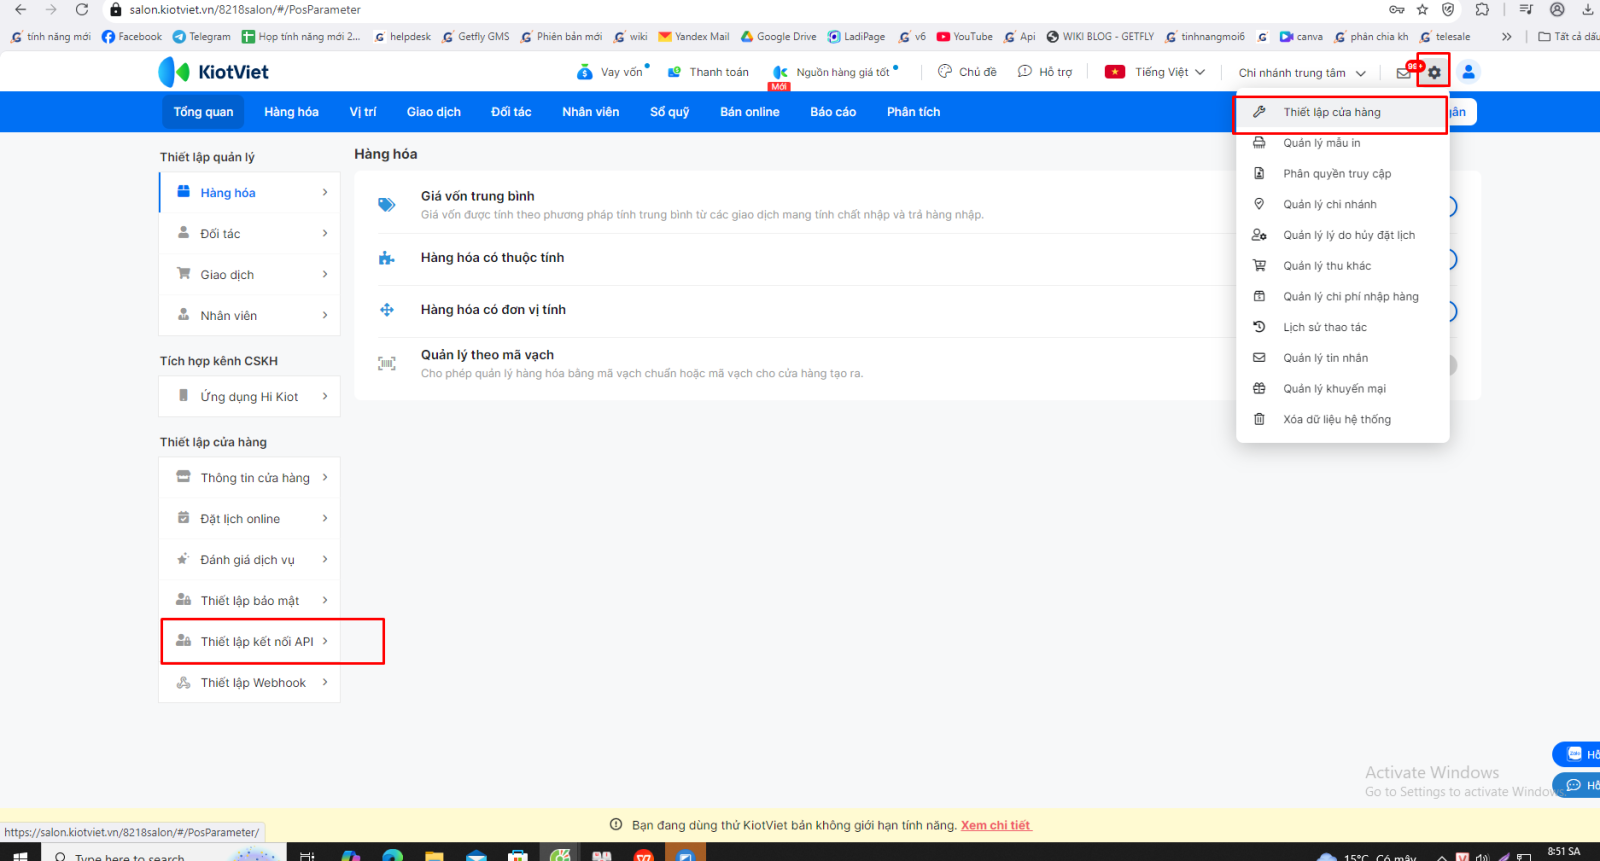This screenshot has height=861, width=1600.
Task: Bookmark this page with the star icon
Action: click(x=1422, y=10)
